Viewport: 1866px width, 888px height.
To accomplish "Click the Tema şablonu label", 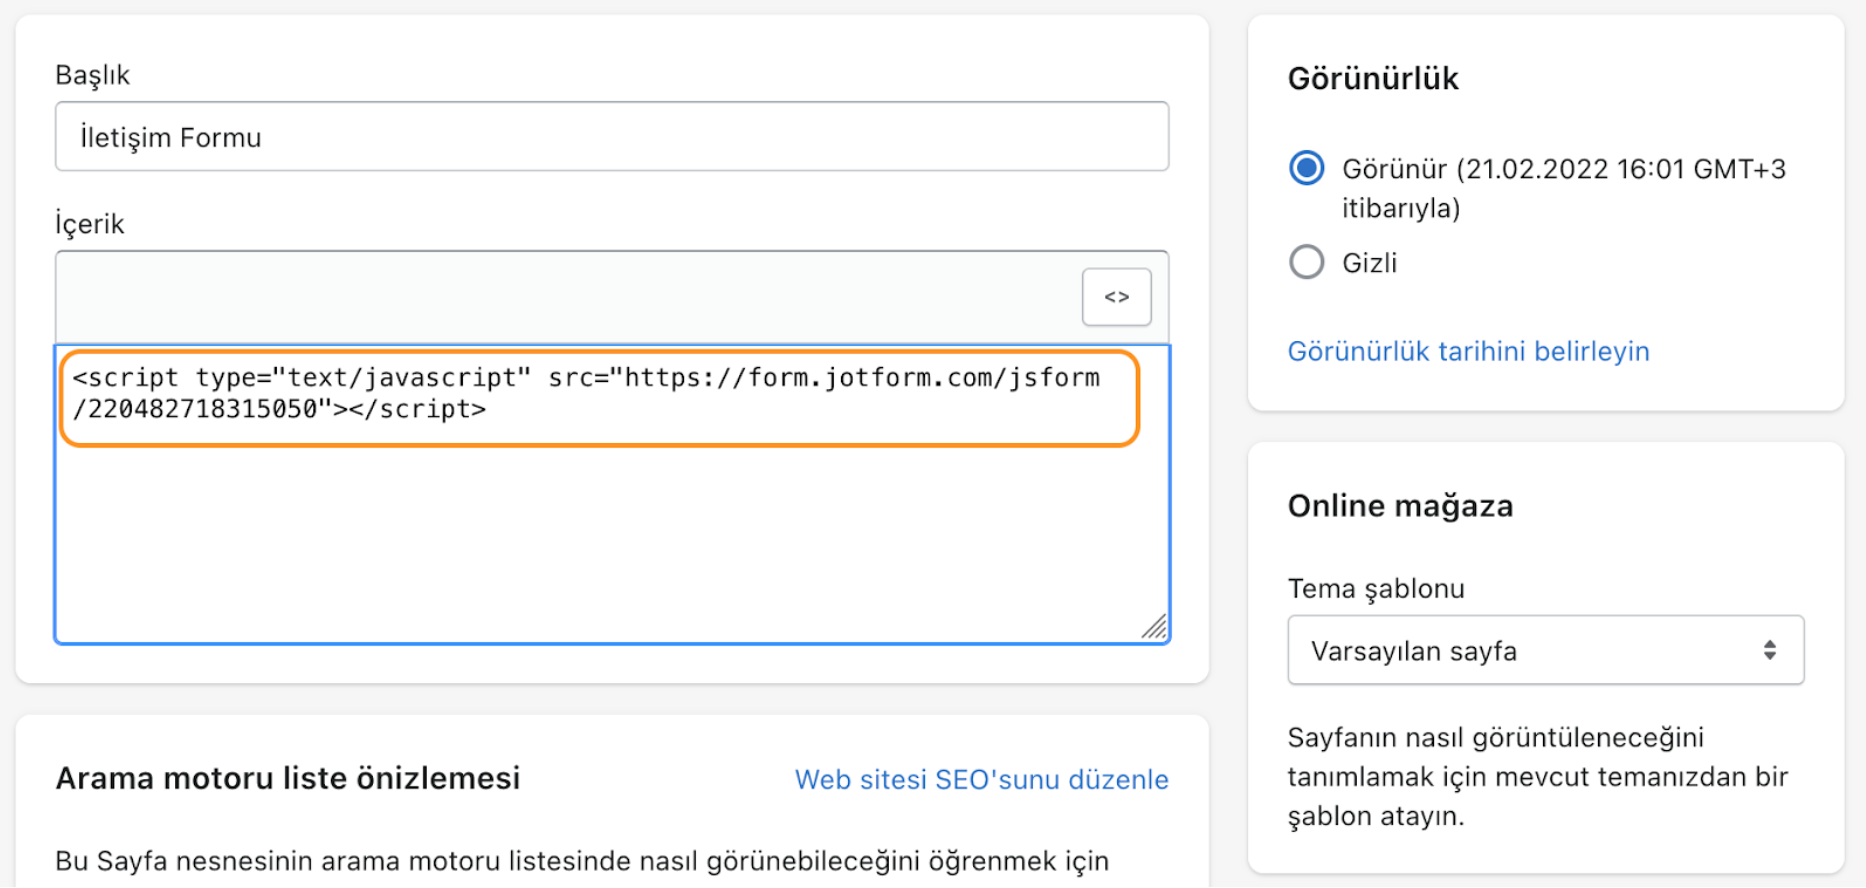I will (x=1376, y=589).
